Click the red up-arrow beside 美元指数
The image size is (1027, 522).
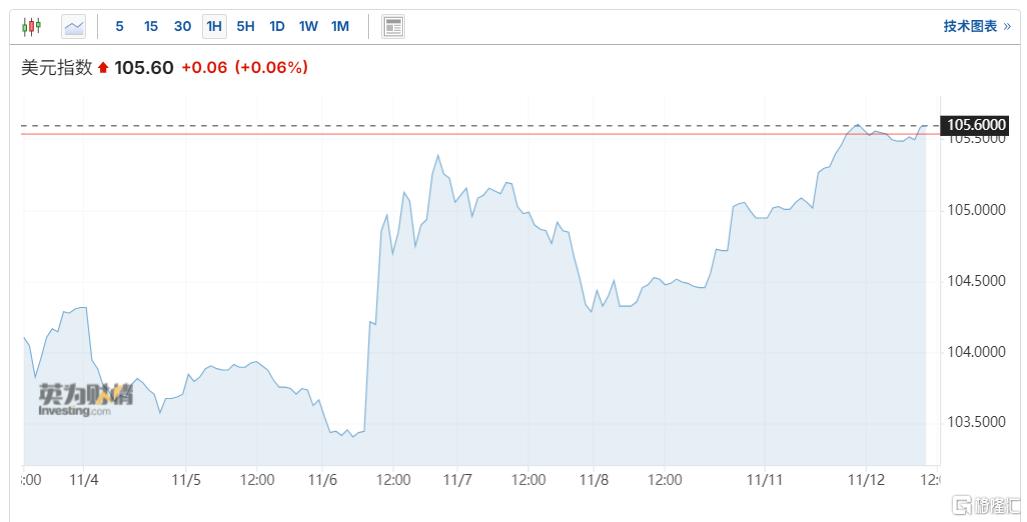pyautogui.click(x=103, y=67)
